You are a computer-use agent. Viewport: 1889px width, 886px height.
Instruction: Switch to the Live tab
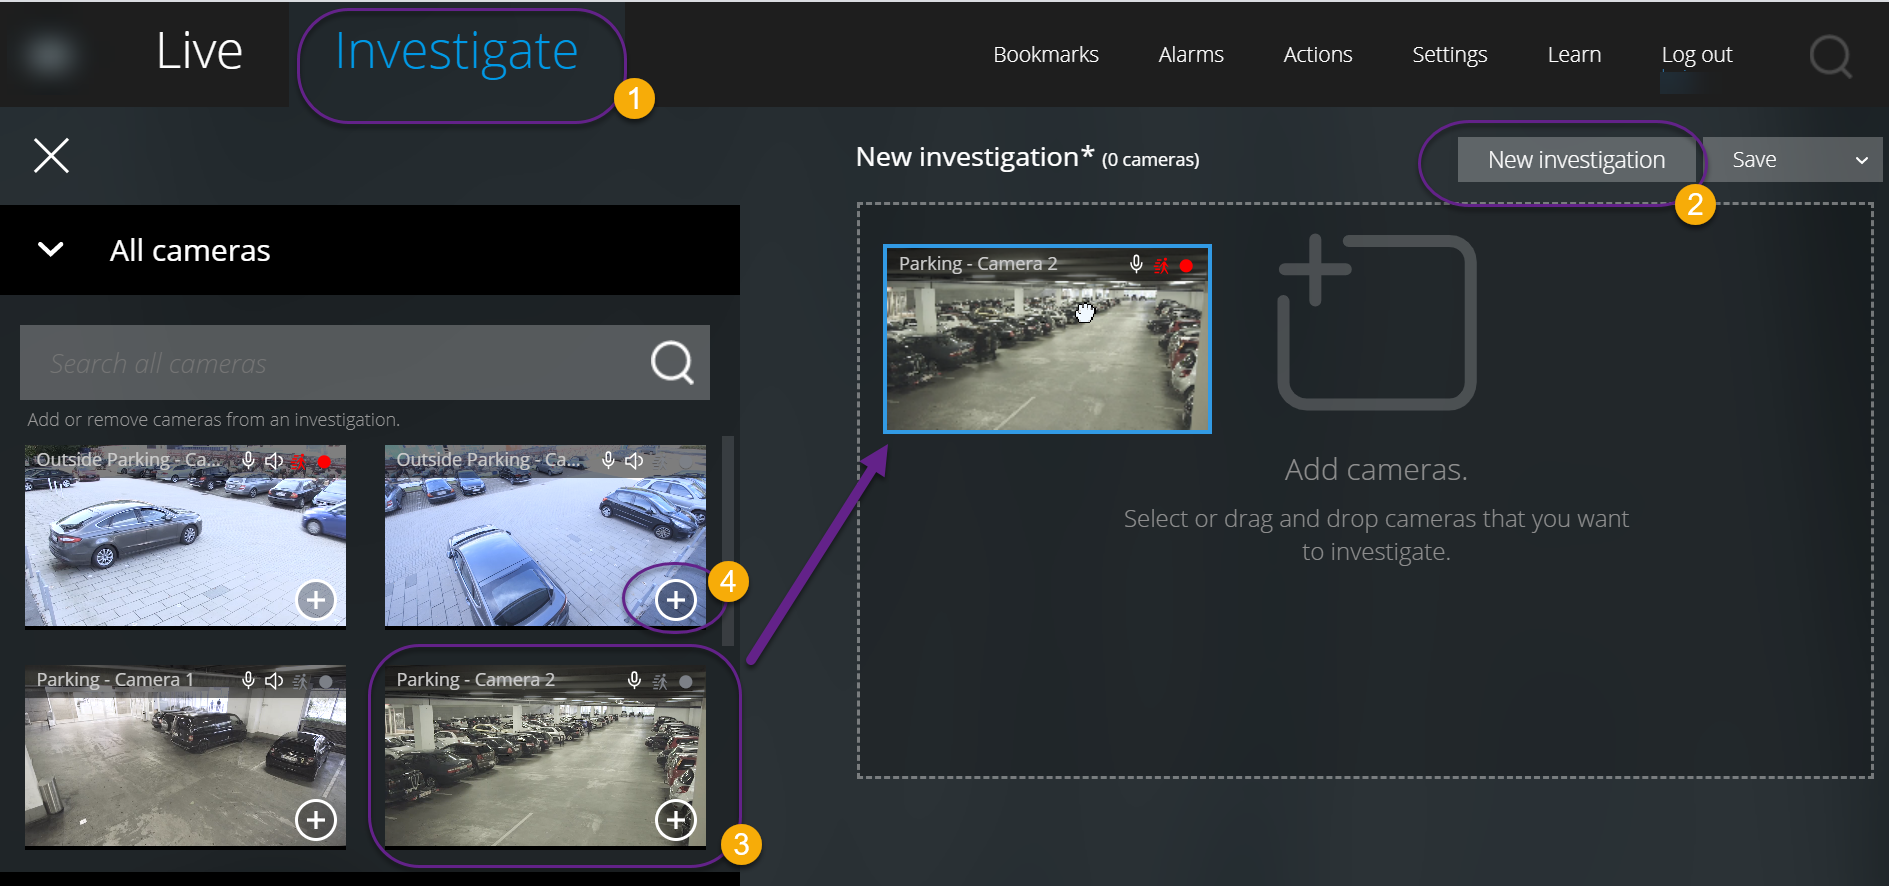tap(199, 52)
